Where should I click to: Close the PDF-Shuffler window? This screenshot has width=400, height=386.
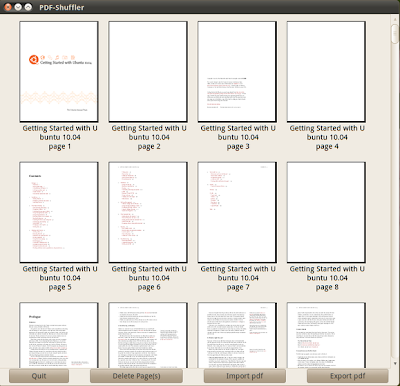pos(7,7)
